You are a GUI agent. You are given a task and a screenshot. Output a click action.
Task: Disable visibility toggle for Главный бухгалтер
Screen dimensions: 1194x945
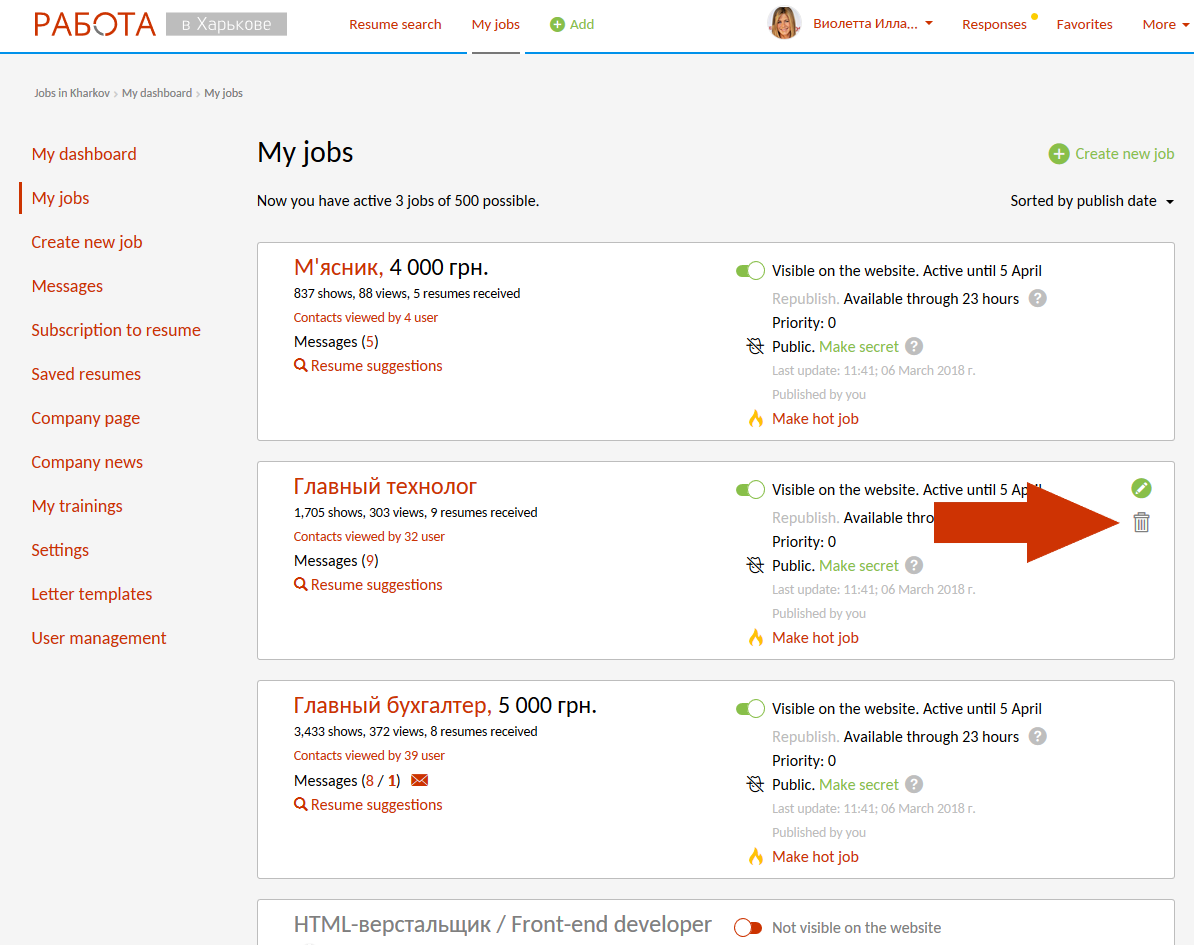(750, 709)
